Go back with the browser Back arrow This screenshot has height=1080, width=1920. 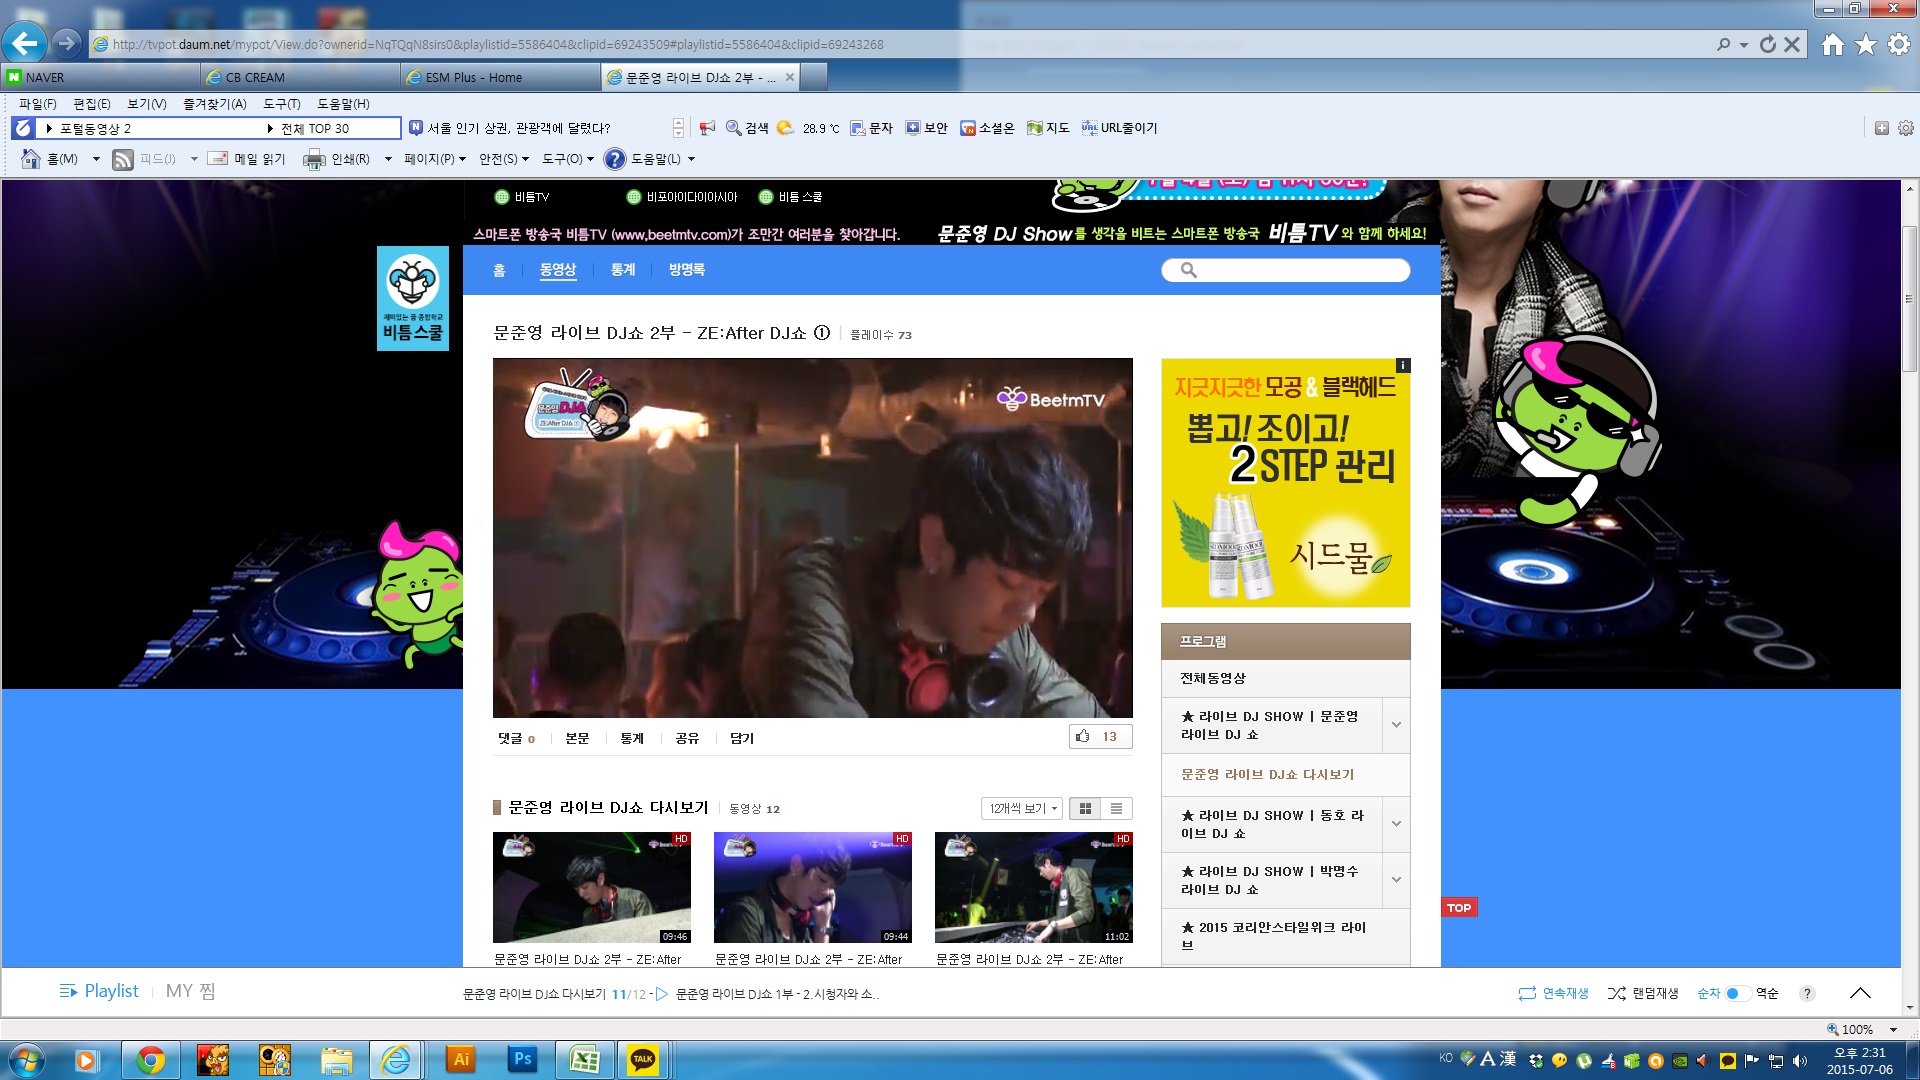coord(24,43)
